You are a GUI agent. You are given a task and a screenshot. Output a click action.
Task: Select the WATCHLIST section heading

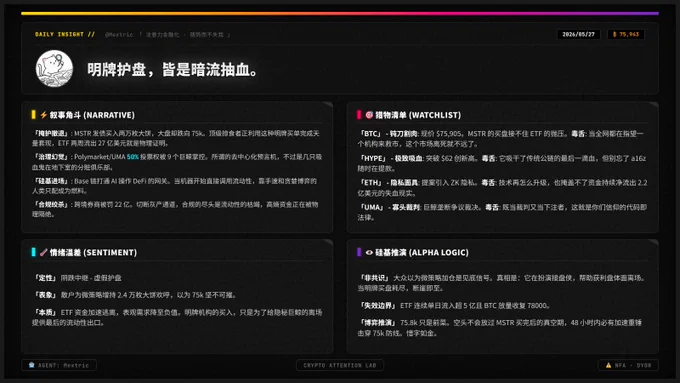click(x=418, y=115)
